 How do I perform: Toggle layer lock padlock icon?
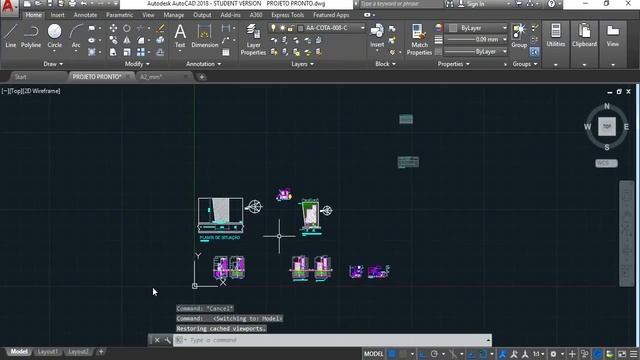tap(290, 28)
